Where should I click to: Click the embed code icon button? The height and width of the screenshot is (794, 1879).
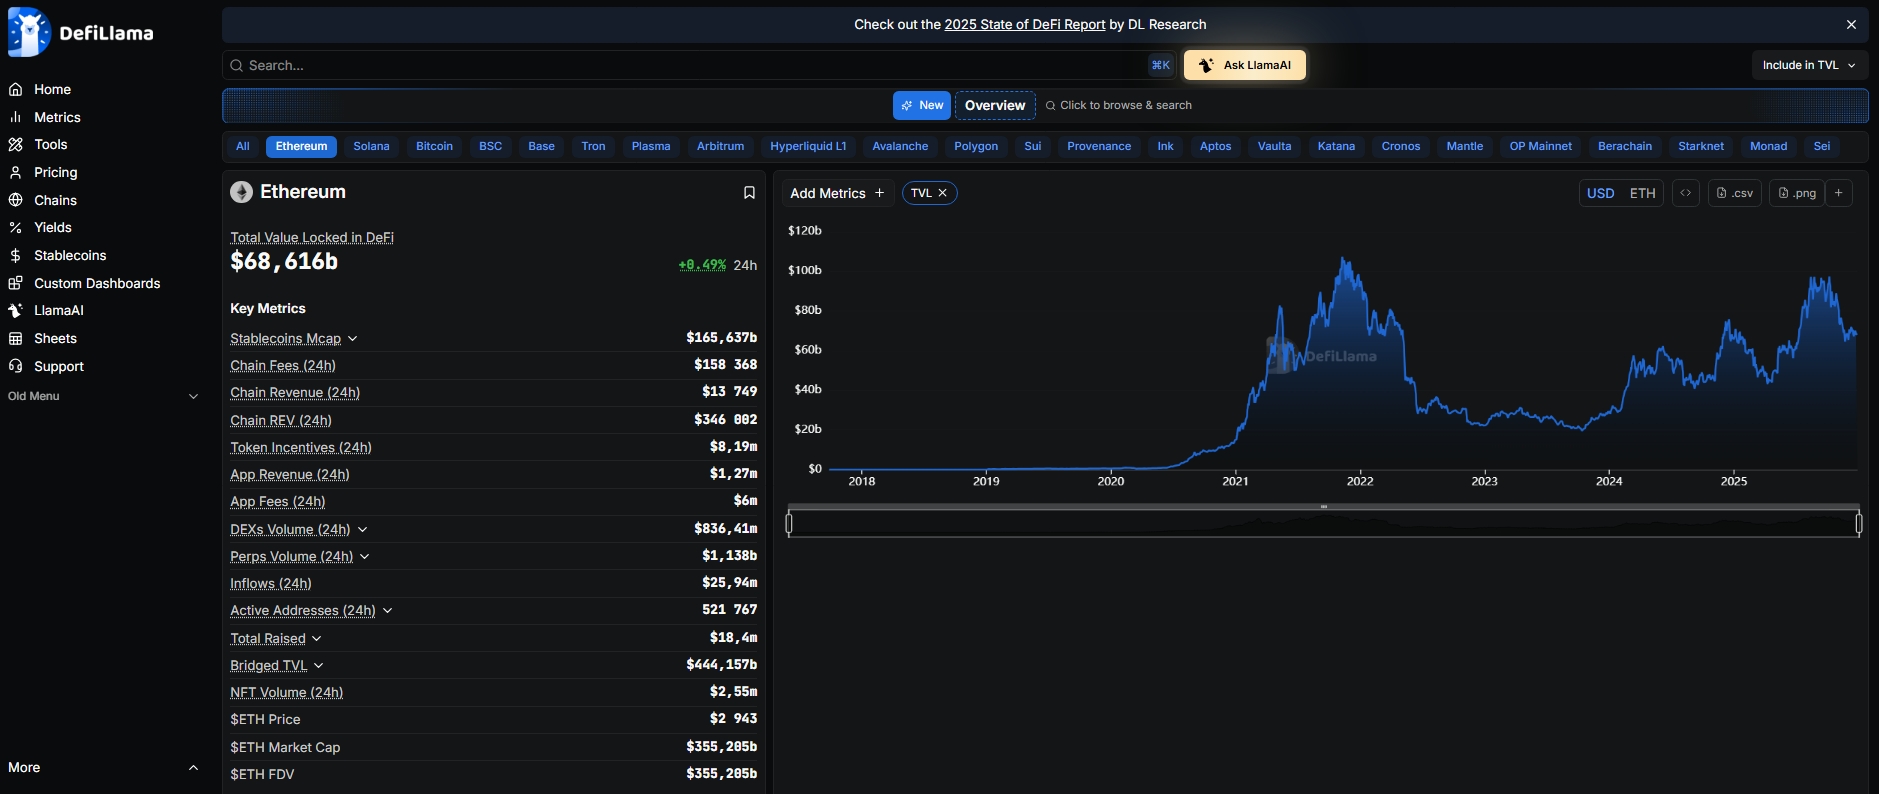coord(1686,193)
